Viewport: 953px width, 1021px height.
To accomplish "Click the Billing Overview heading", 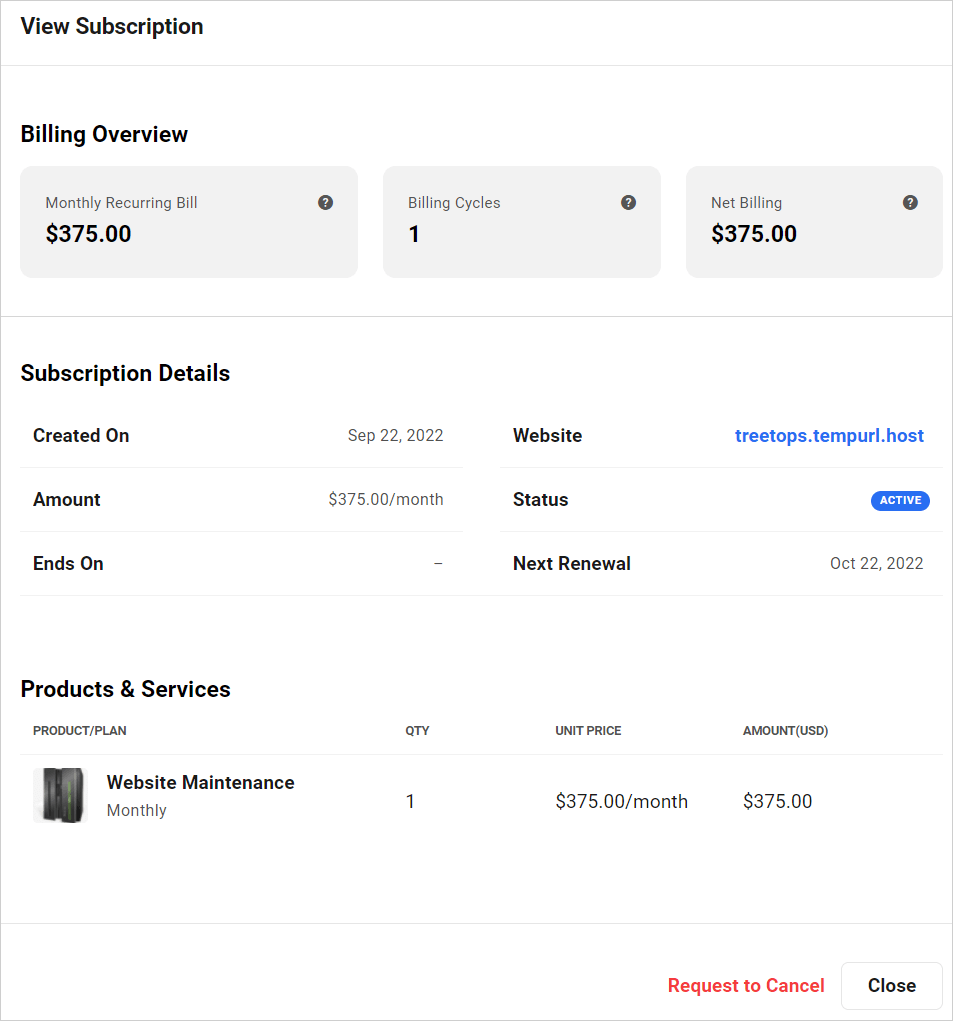I will (104, 134).
